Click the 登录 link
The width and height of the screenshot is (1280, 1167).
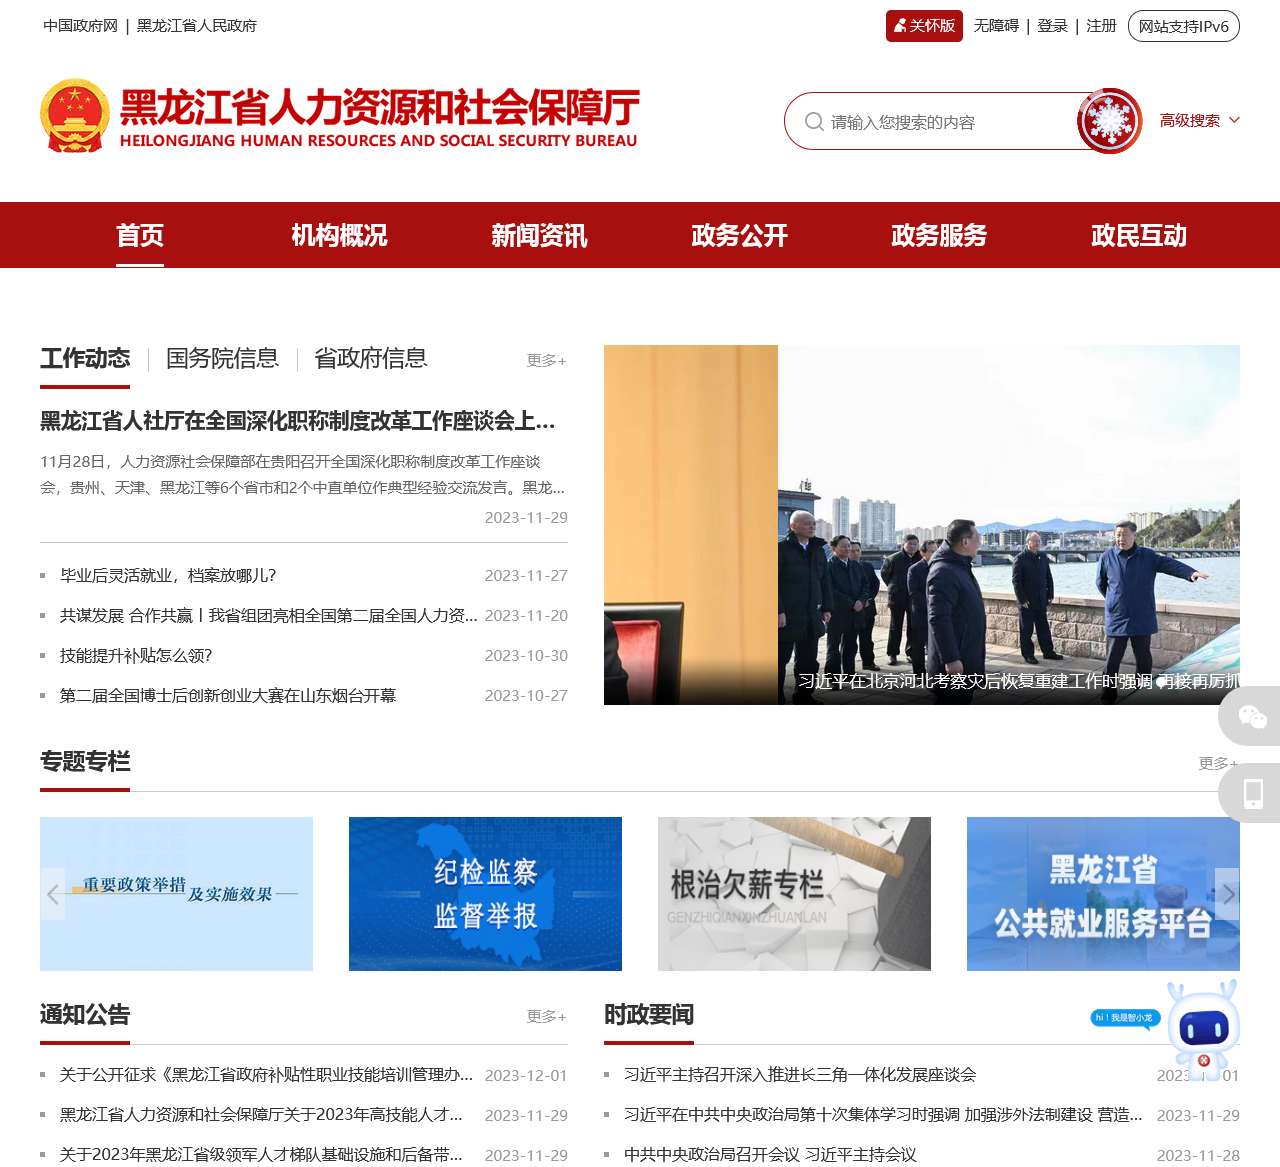(1052, 26)
